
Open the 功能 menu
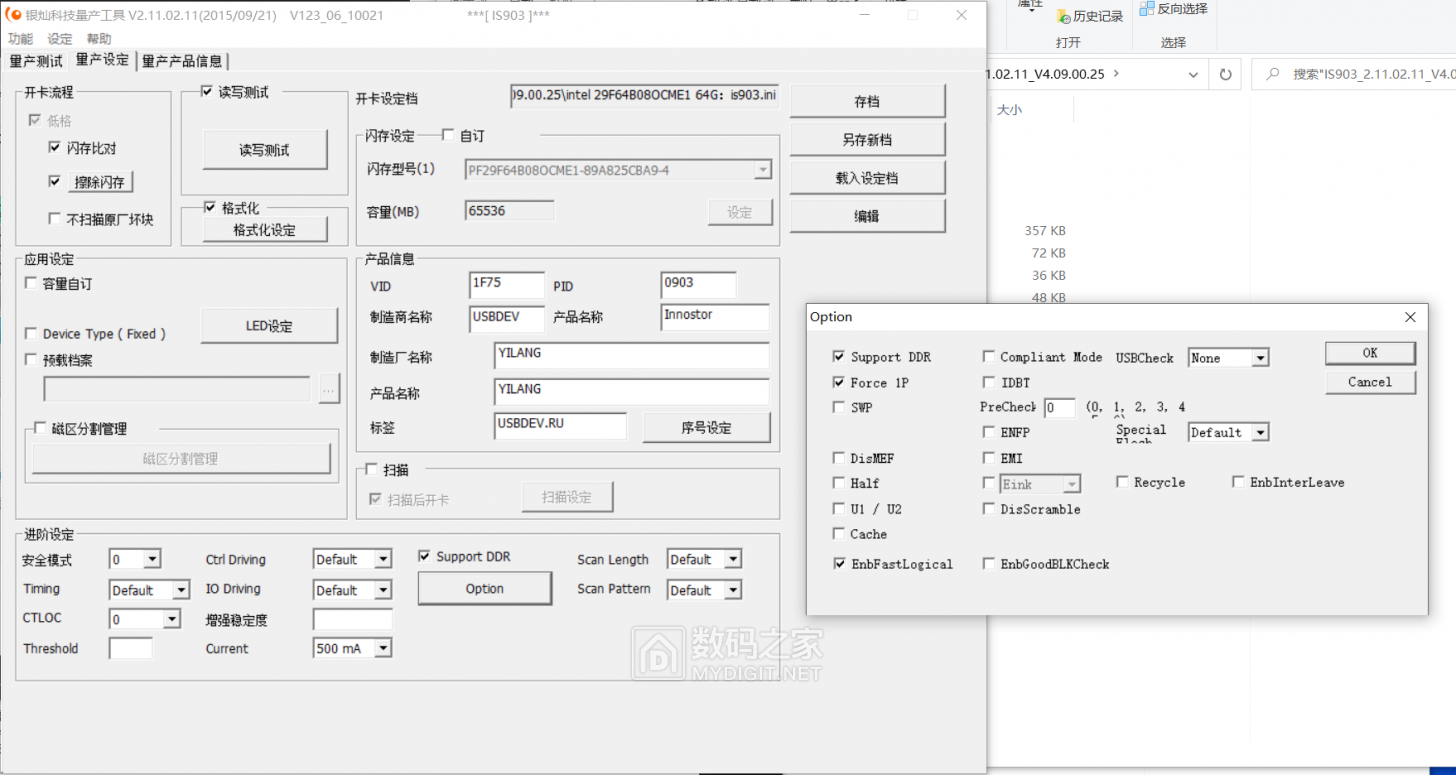click(x=20, y=39)
